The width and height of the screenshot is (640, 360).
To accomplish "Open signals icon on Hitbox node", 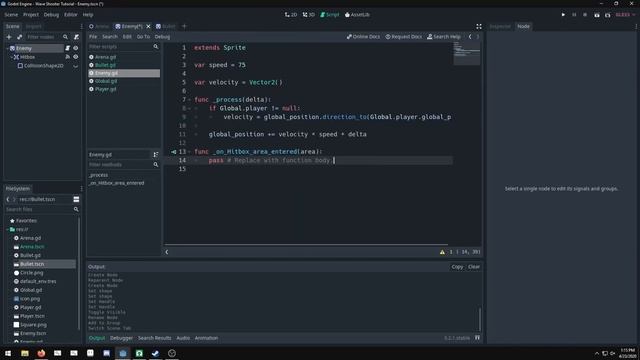I will pos(68,57).
